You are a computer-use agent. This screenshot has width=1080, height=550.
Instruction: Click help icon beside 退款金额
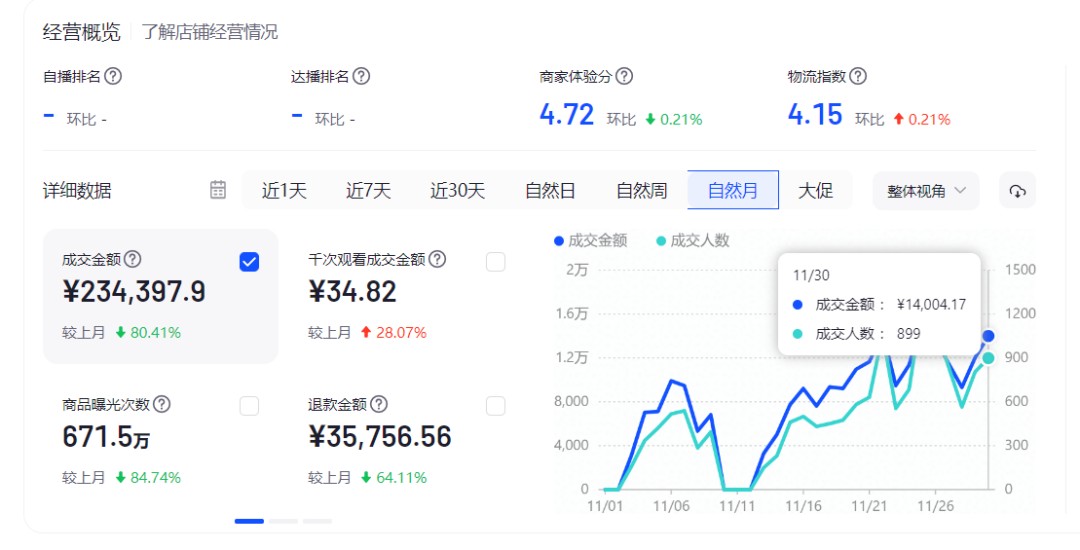click(x=378, y=404)
